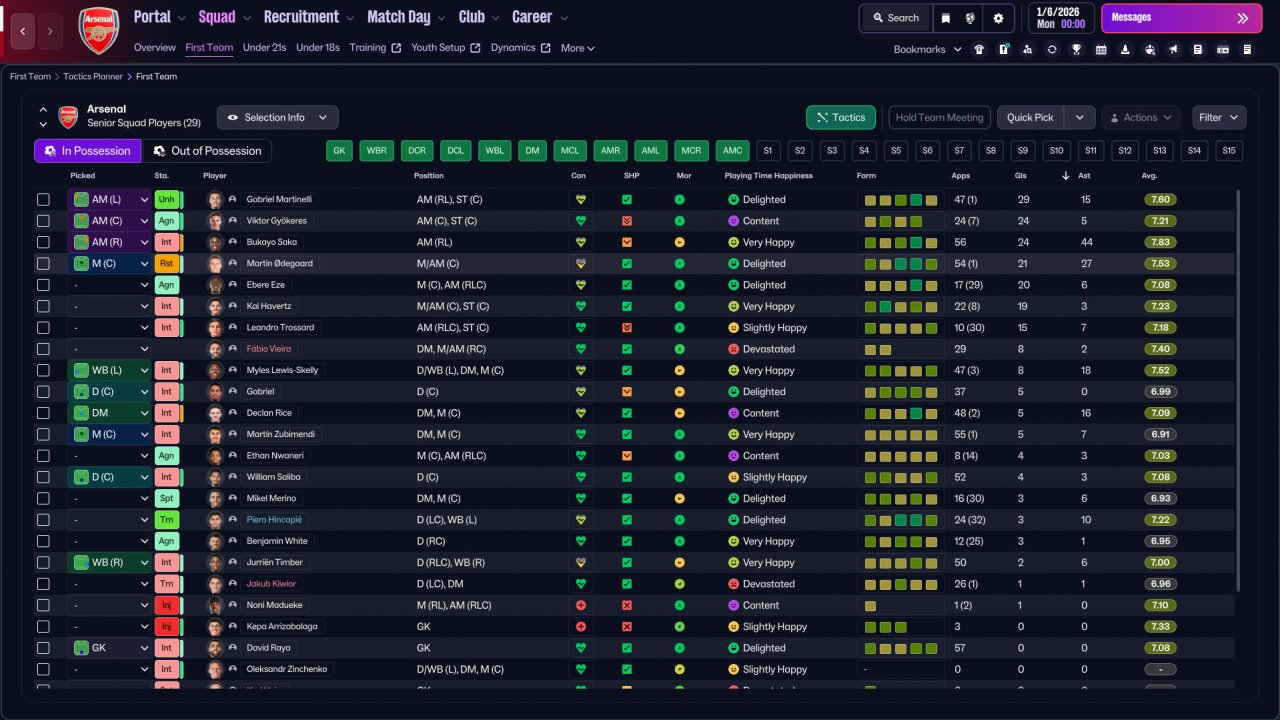This screenshot has height=720, width=1280.
Task: Tick the checkbox for Declan Rice
Action: click(x=43, y=413)
